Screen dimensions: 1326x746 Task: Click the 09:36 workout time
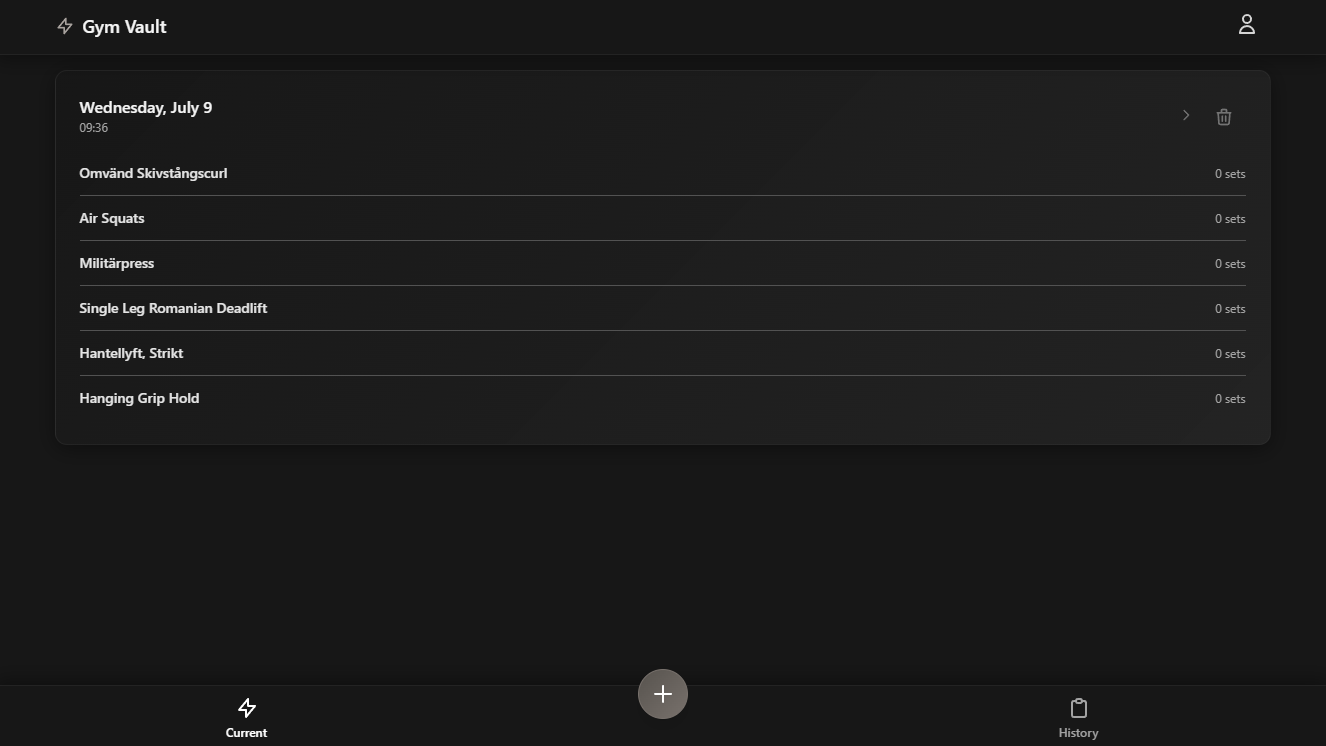93,128
